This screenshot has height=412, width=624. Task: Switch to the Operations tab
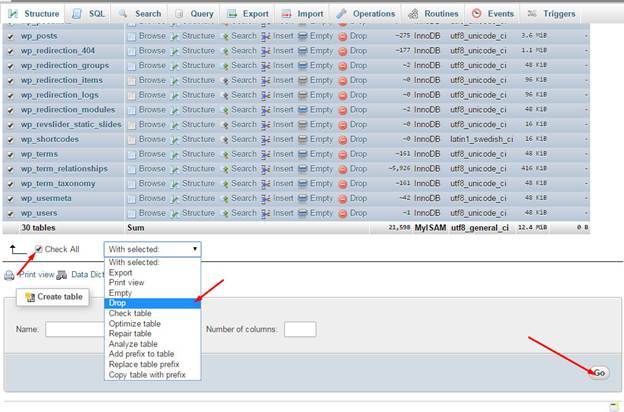coord(366,14)
